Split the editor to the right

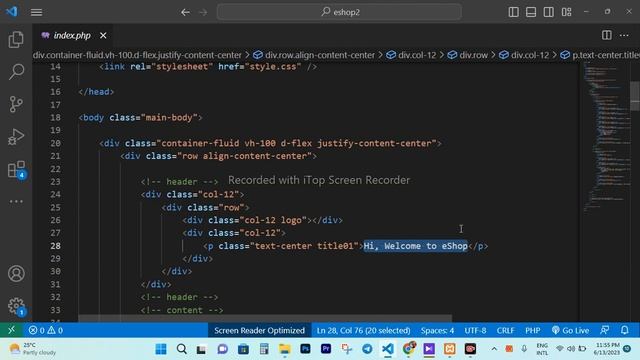(x=607, y=36)
